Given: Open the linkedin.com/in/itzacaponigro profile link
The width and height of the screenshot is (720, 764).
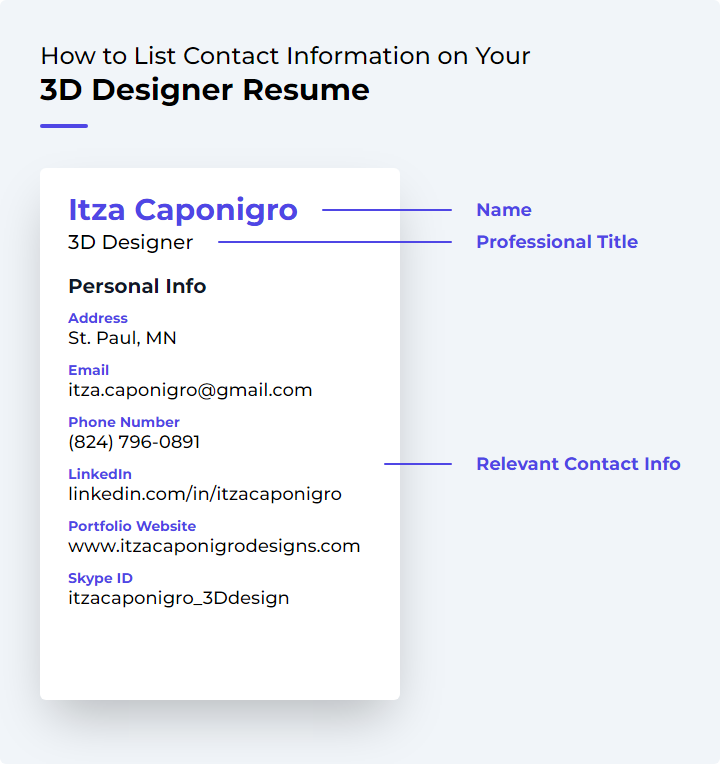Looking at the screenshot, I should coord(205,494).
